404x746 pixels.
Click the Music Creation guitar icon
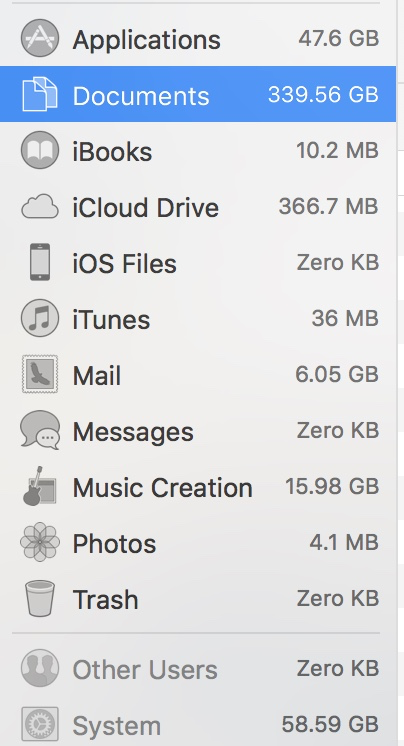(x=39, y=486)
